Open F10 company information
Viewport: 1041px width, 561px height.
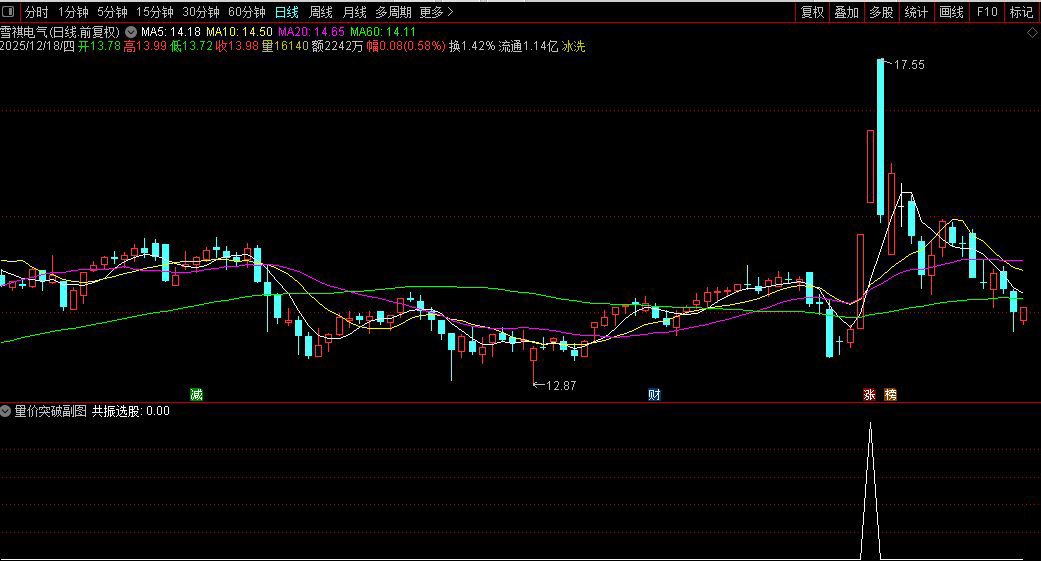(987, 12)
